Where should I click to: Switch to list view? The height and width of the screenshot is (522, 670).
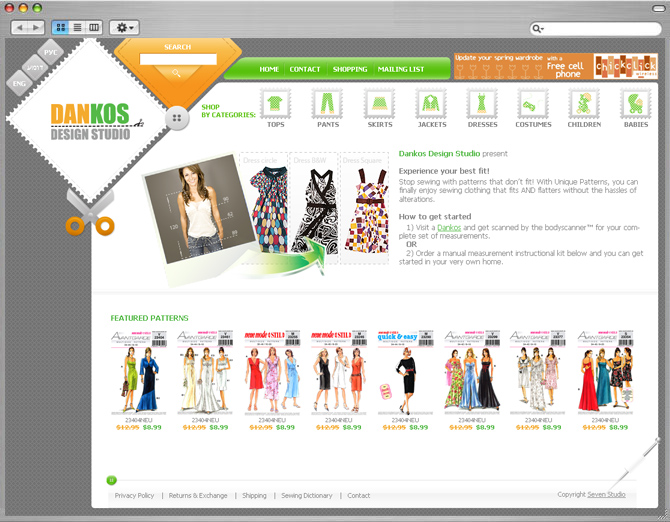click(77, 28)
